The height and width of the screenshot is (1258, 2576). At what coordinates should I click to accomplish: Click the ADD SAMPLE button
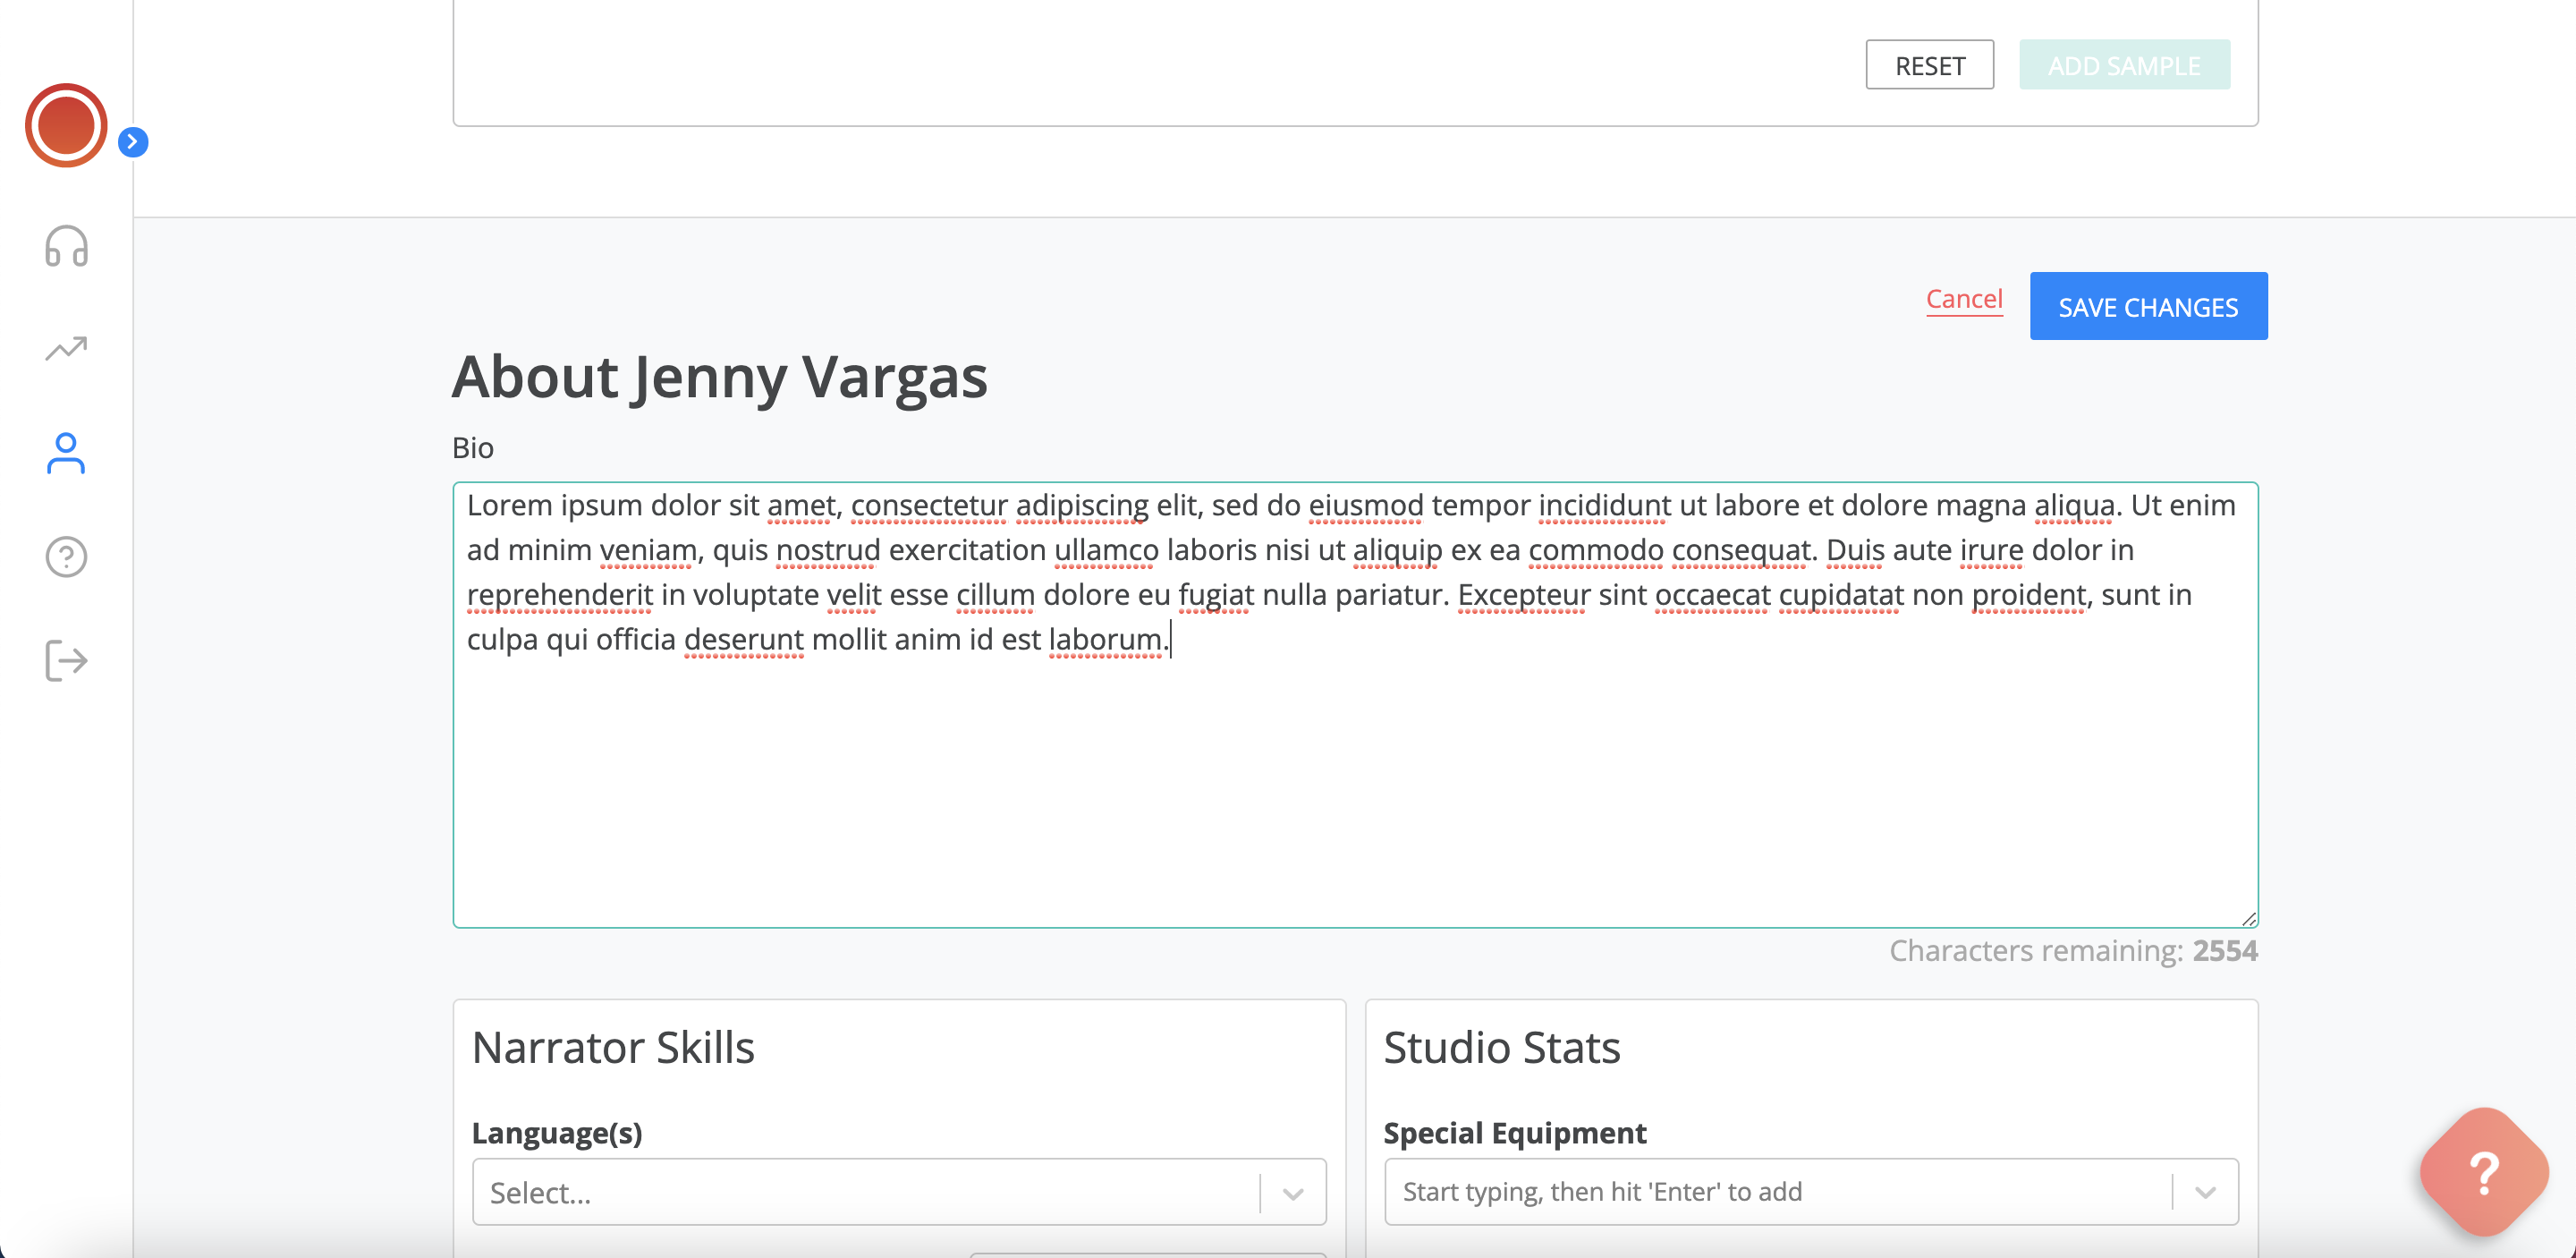pos(2124,65)
